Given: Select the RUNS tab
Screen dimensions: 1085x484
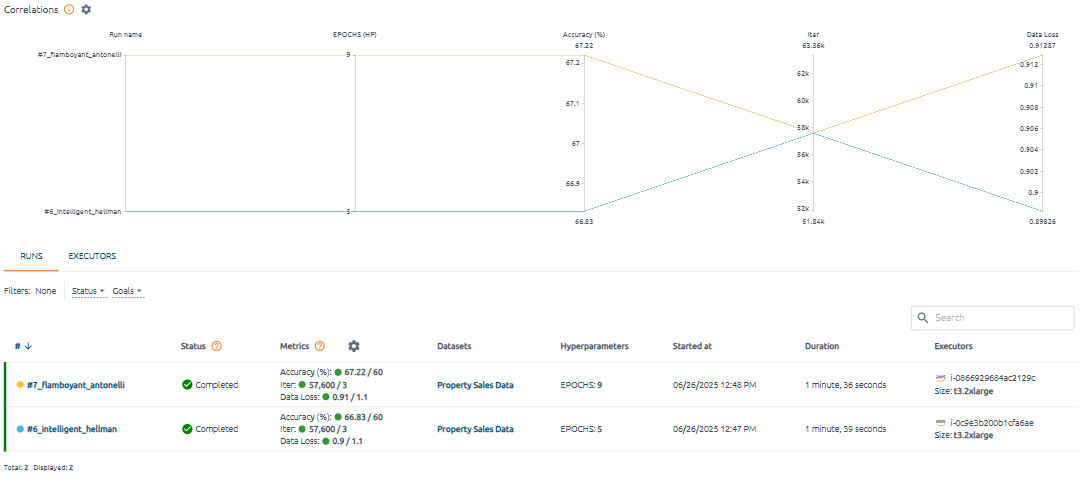Looking at the screenshot, I should (31, 256).
